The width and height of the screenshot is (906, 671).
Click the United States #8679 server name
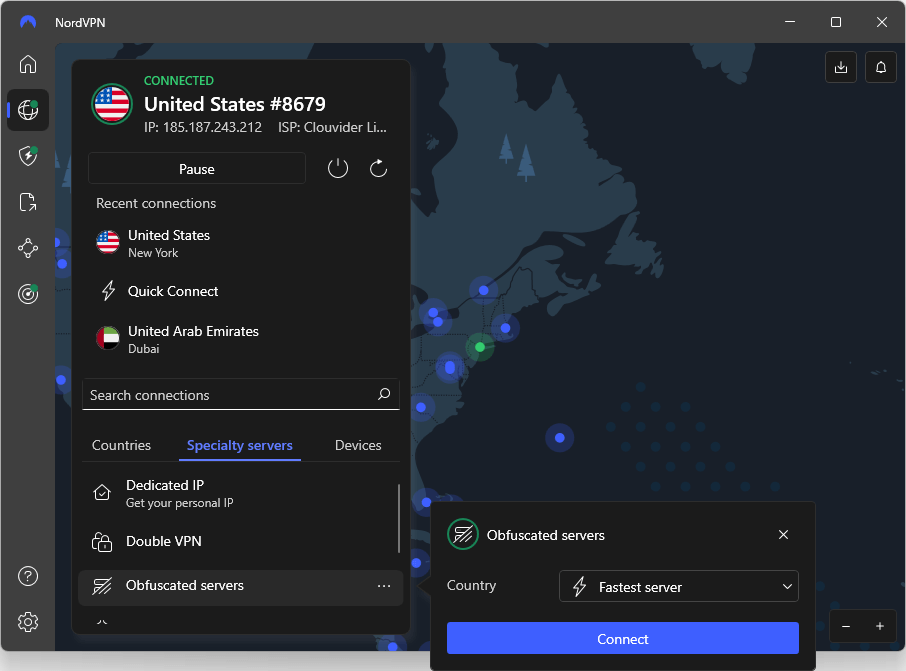[235, 104]
